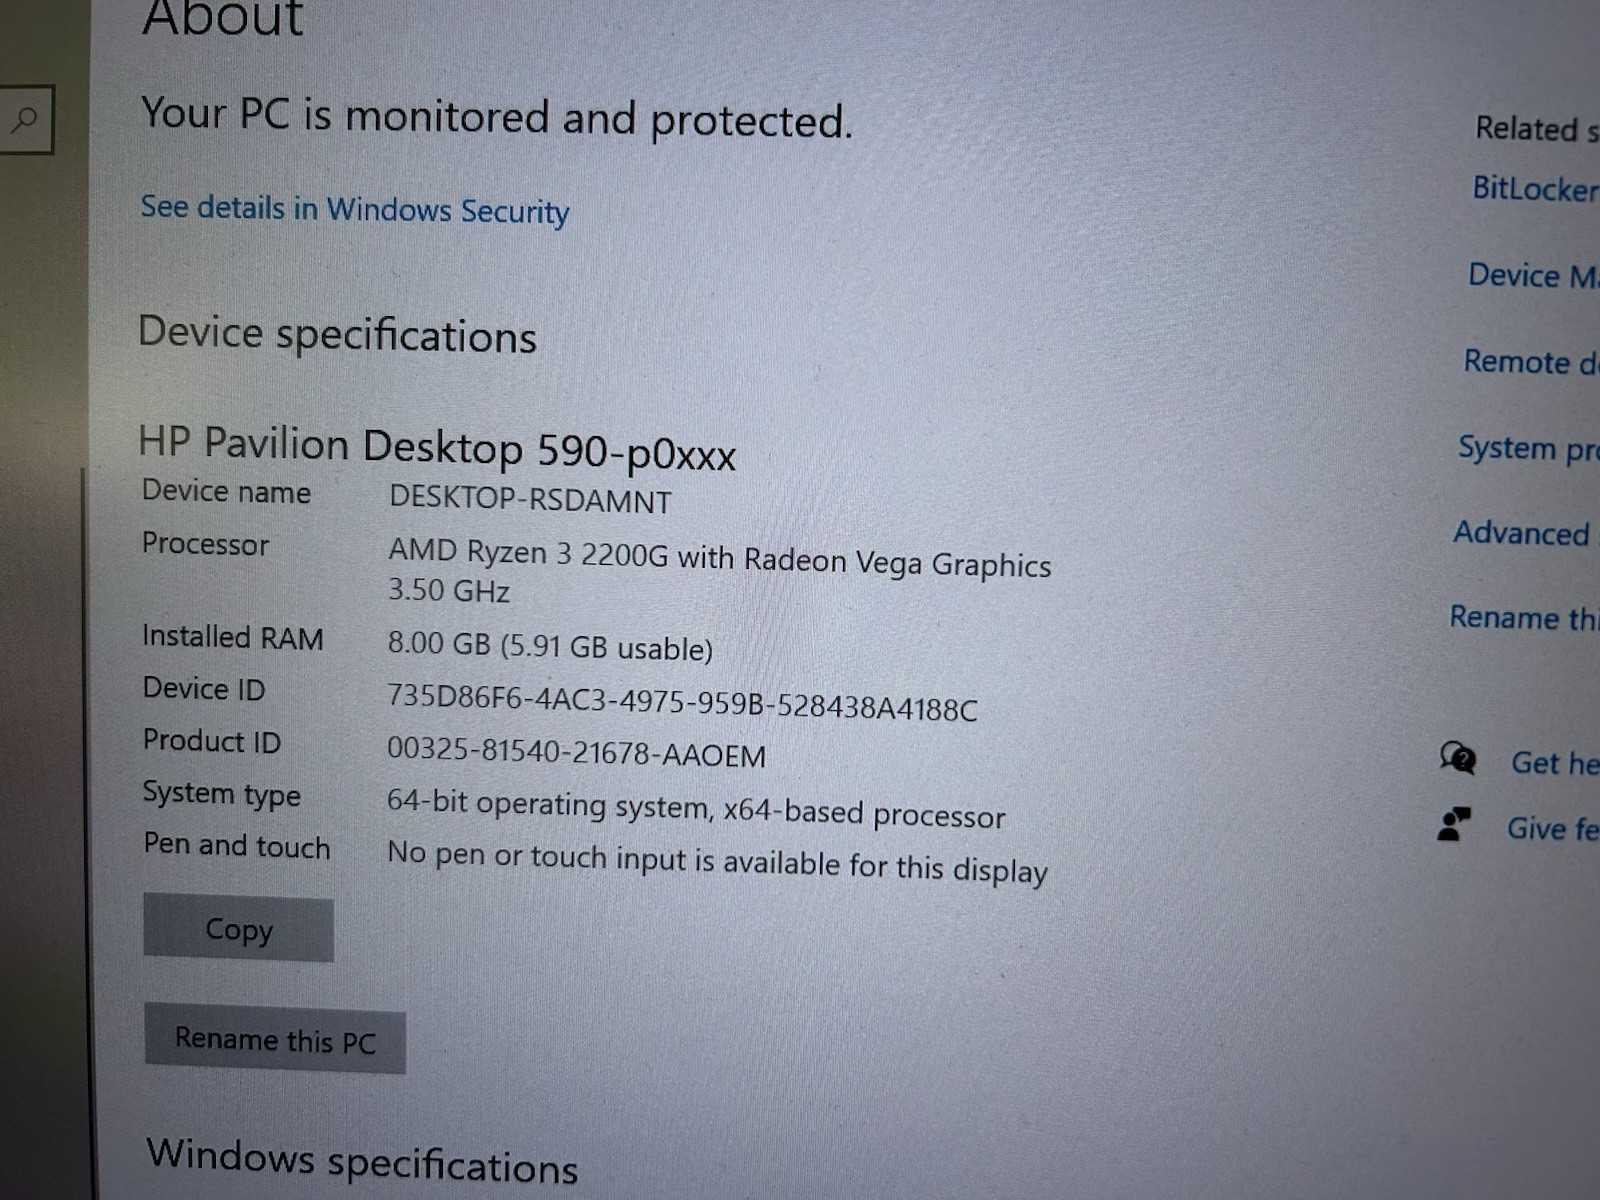Open BitLocker settings link
This screenshot has width=1600, height=1200.
(x=1535, y=188)
